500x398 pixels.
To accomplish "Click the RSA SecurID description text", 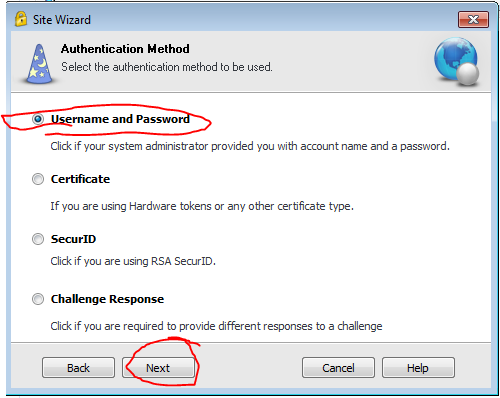I will [133, 261].
